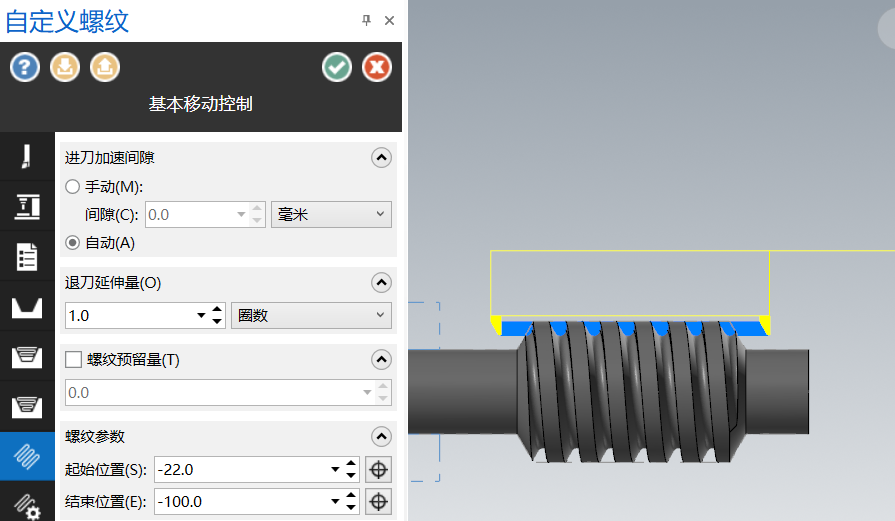Open the 起始位置(S) value dropdown arrow
The image size is (895, 521).
click(335, 470)
